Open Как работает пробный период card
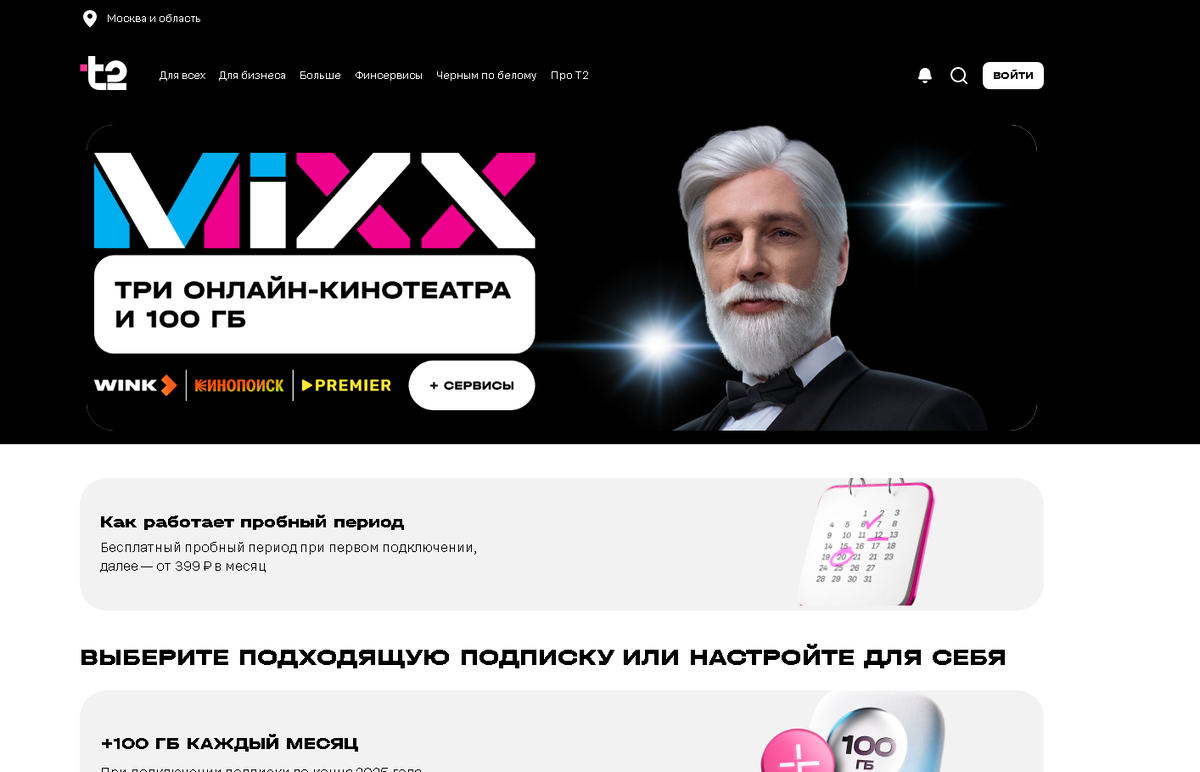 (562, 544)
